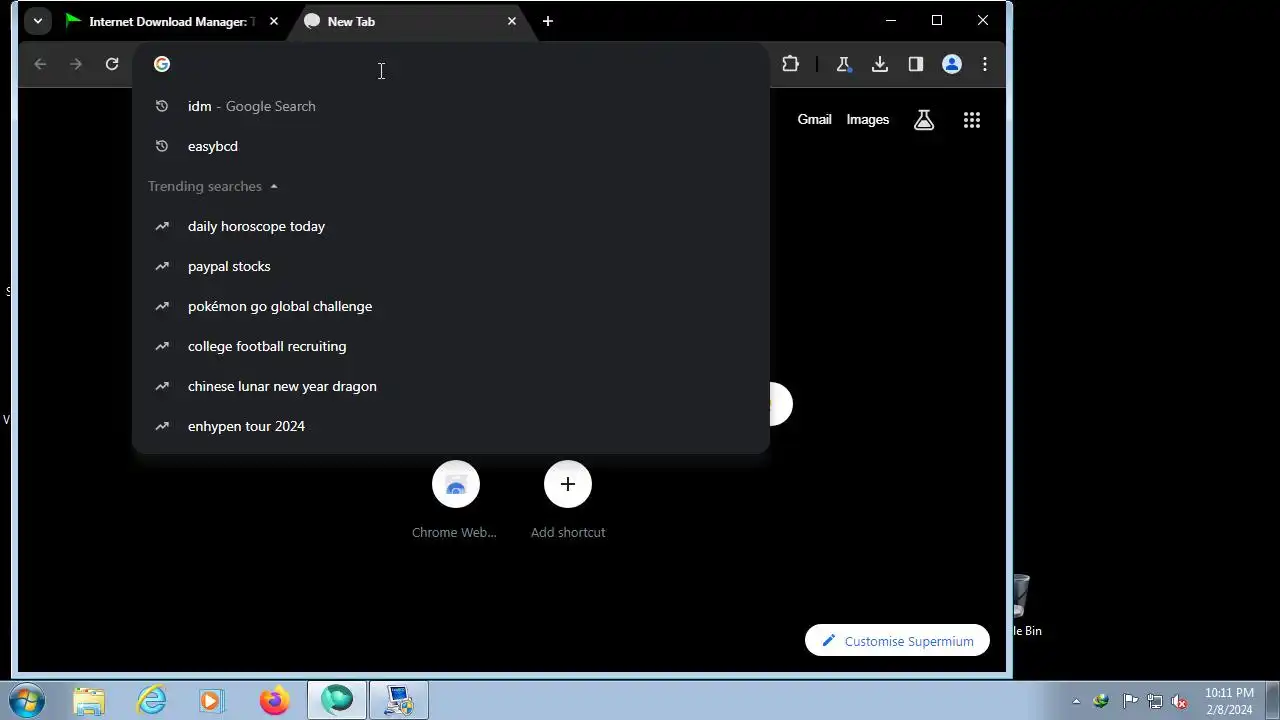This screenshot has width=1280, height=720.
Task: Click the Customise Supermium button
Action: (897, 641)
